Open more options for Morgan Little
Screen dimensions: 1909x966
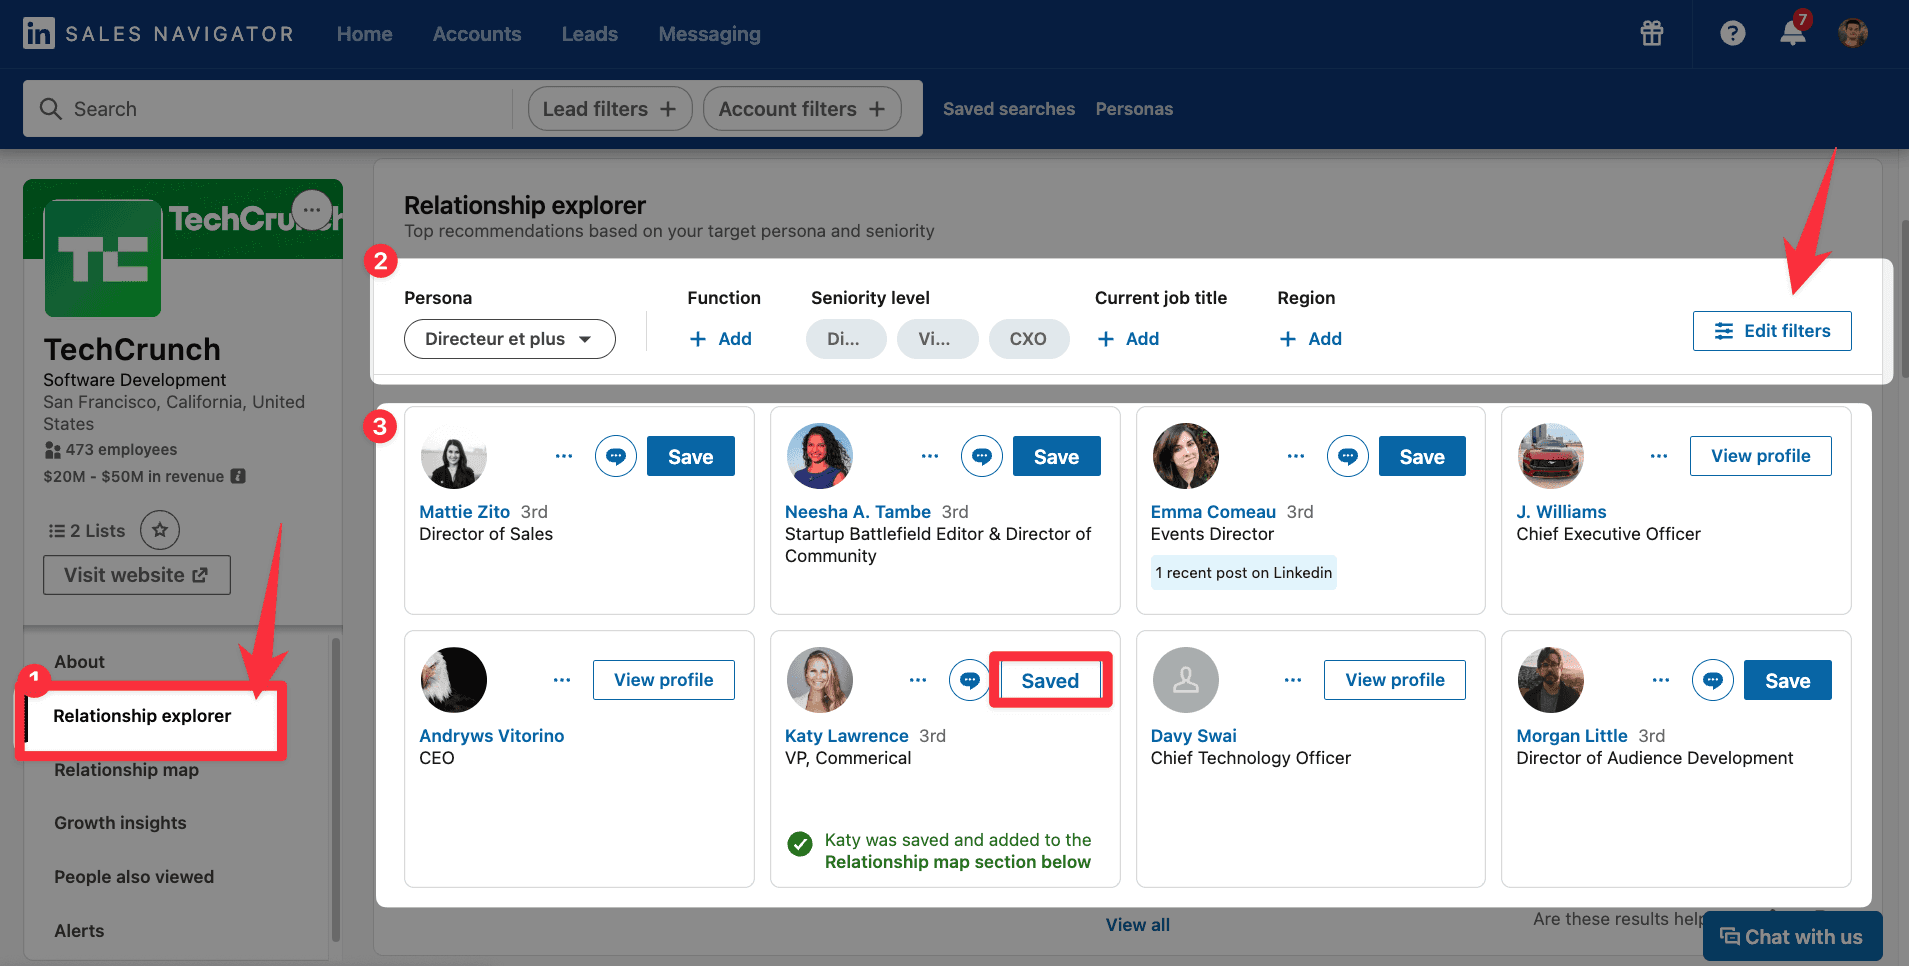coord(1661,680)
